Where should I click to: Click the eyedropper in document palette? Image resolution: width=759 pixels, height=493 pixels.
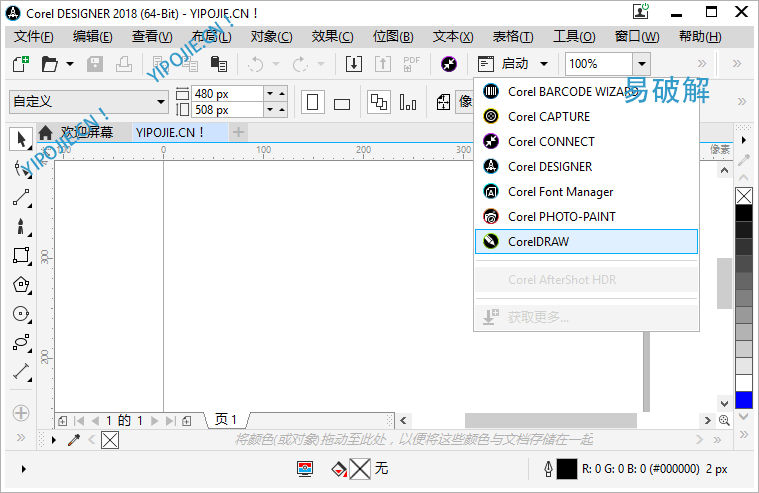point(74,440)
